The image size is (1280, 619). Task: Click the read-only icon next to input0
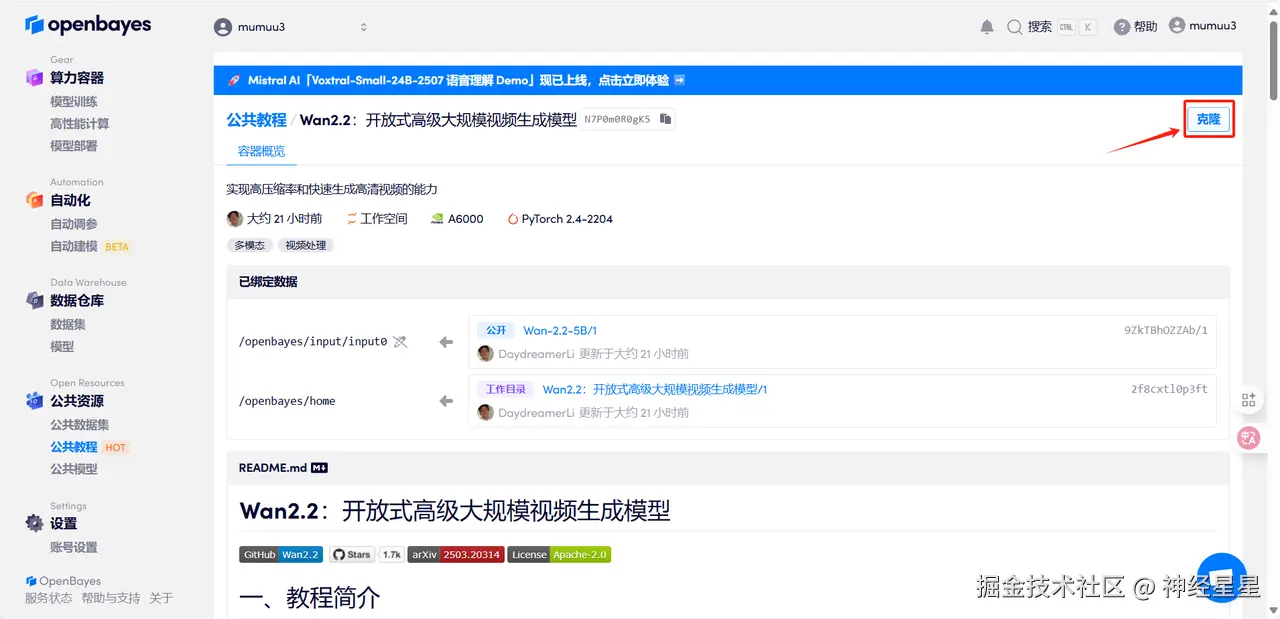tap(400, 342)
